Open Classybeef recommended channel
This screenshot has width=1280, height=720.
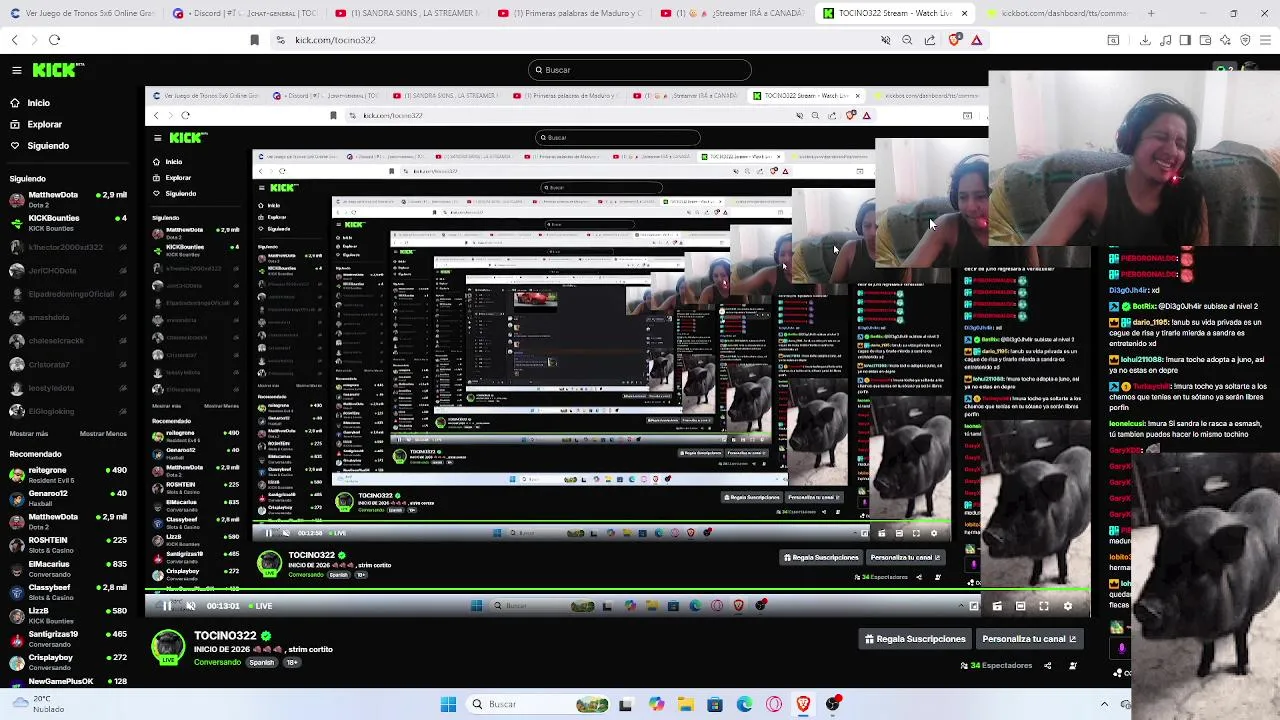tap(66, 592)
